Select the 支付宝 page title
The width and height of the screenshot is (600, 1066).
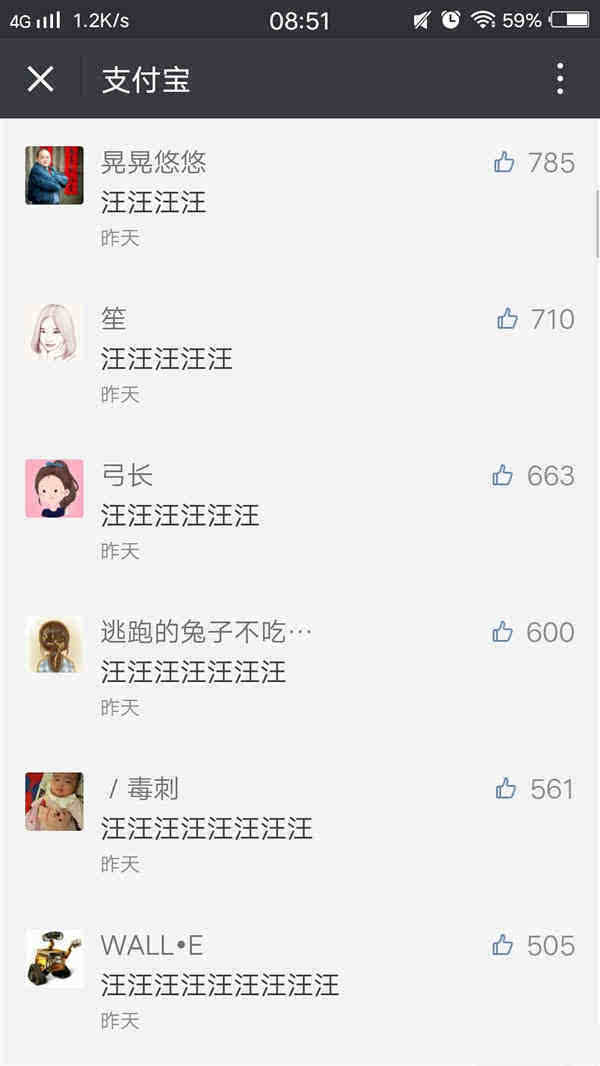click(x=146, y=80)
